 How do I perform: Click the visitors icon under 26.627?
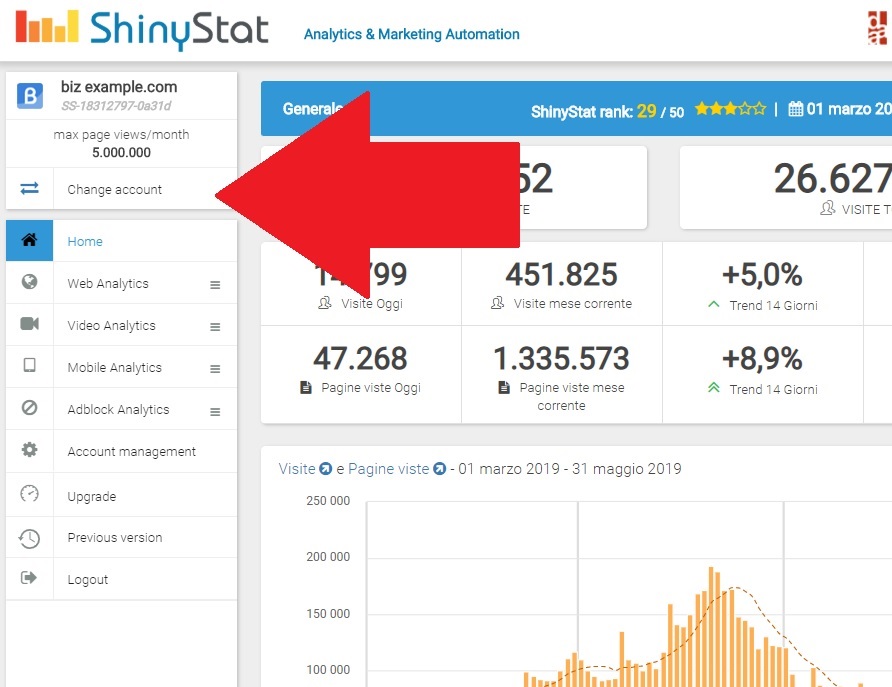coord(828,208)
